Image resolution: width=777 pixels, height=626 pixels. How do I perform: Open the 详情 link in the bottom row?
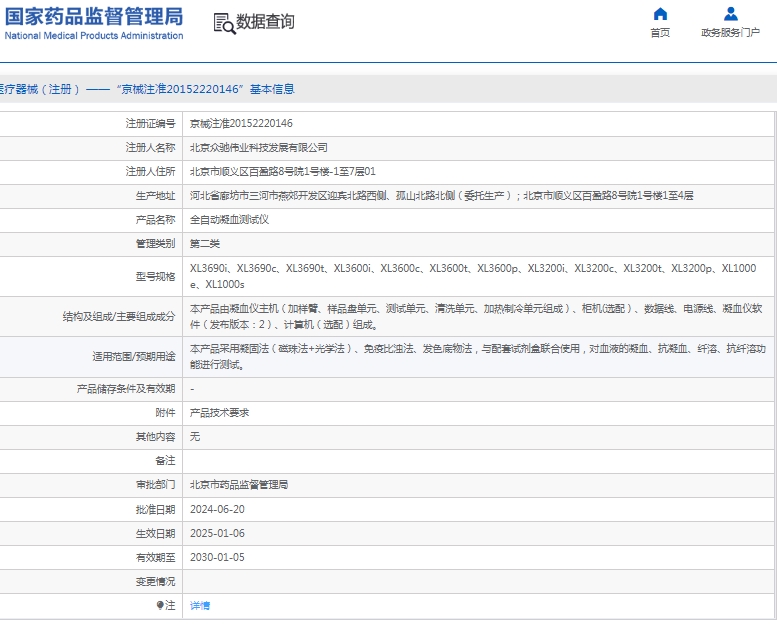(200, 606)
